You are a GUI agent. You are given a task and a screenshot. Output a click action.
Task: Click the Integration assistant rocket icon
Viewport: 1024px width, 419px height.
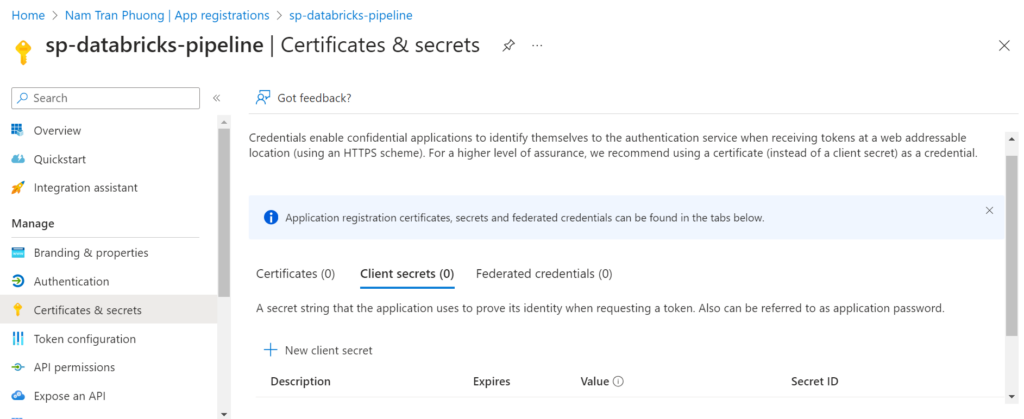(17, 187)
